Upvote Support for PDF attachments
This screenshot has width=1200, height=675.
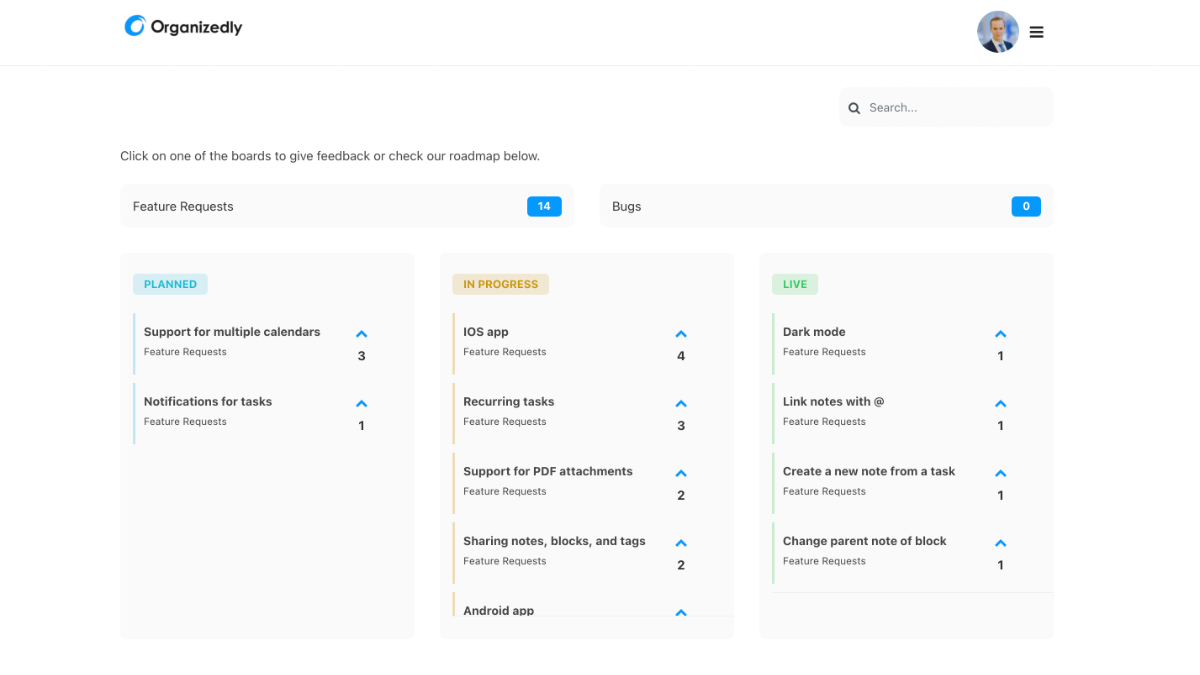point(681,474)
